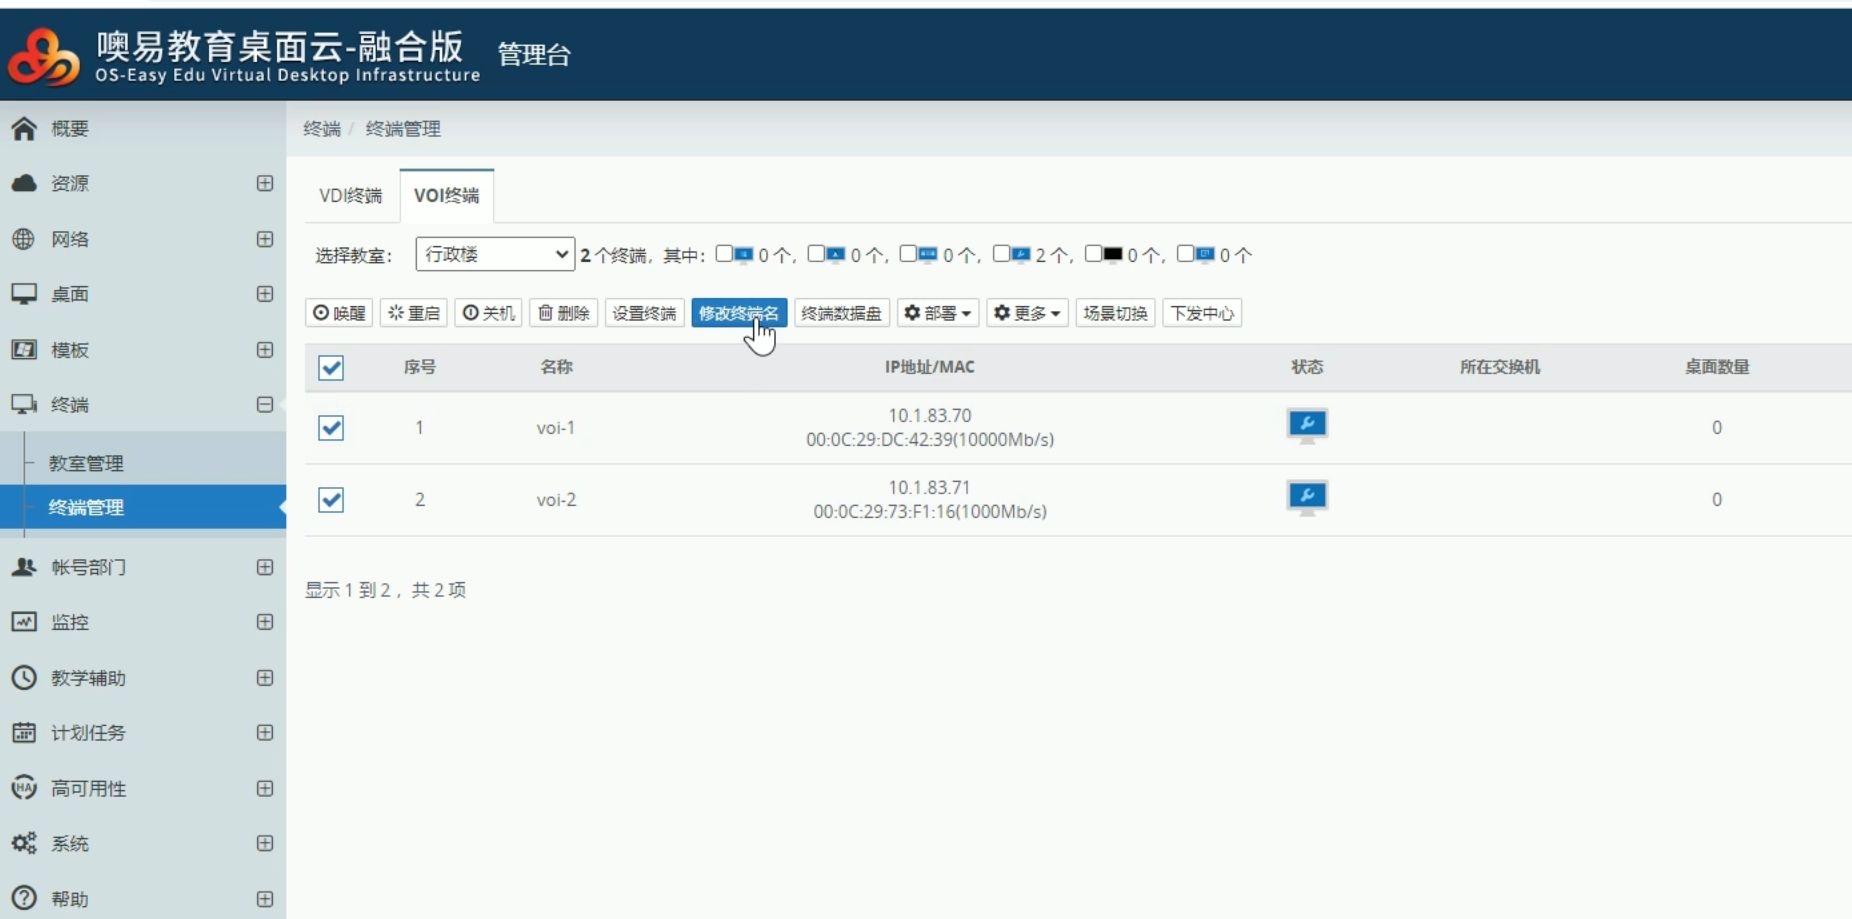Open the 选择教室 classroom dropdown
The height and width of the screenshot is (919, 1852).
[495, 255]
